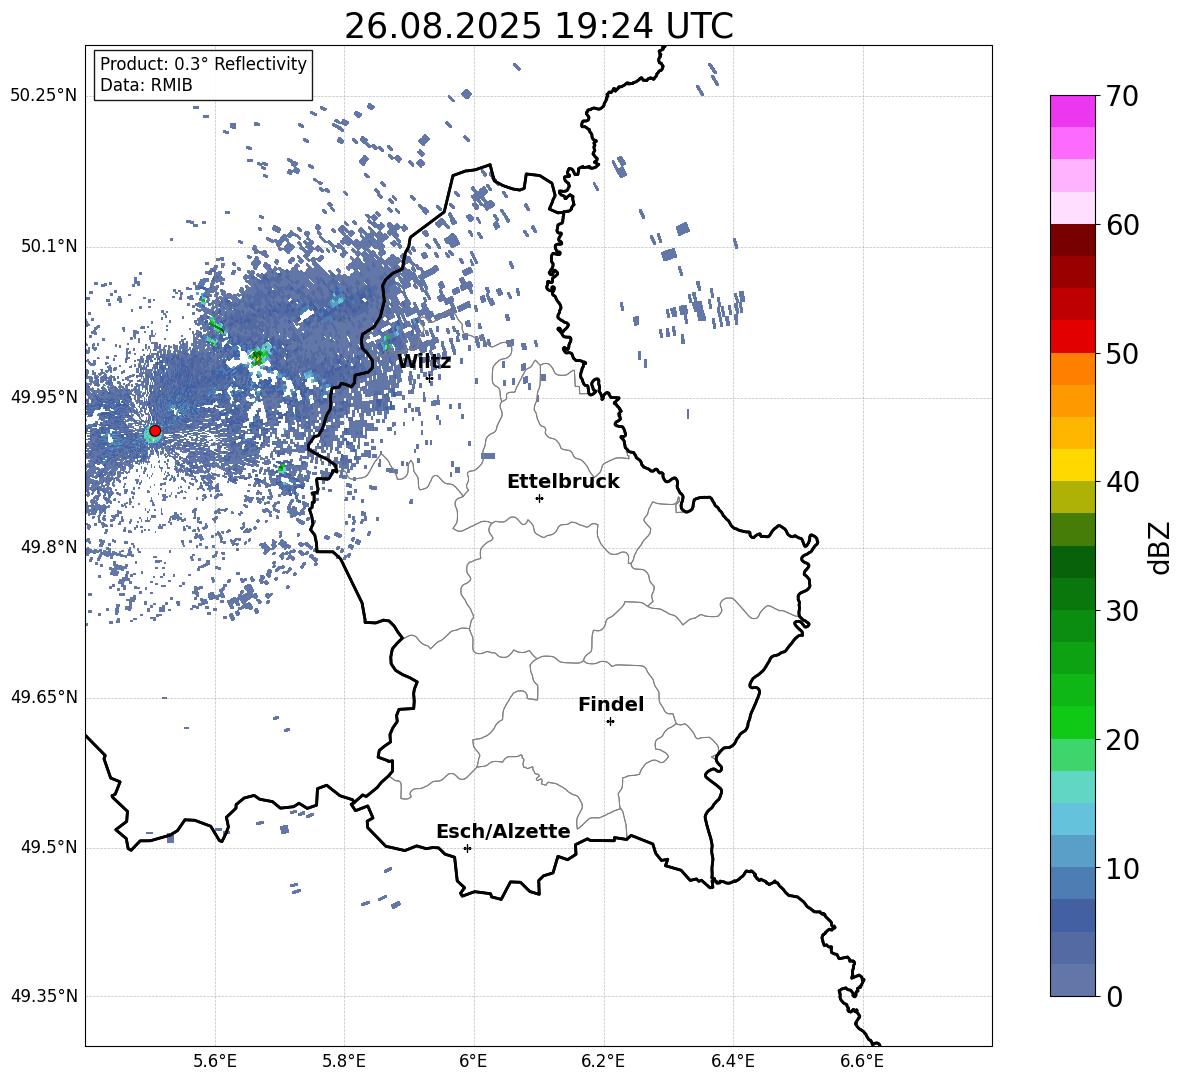This screenshot has height=1081, width=1184.
Task: Pick the light blue swatch near 13 dBZ
Action: coord(1072,819)
